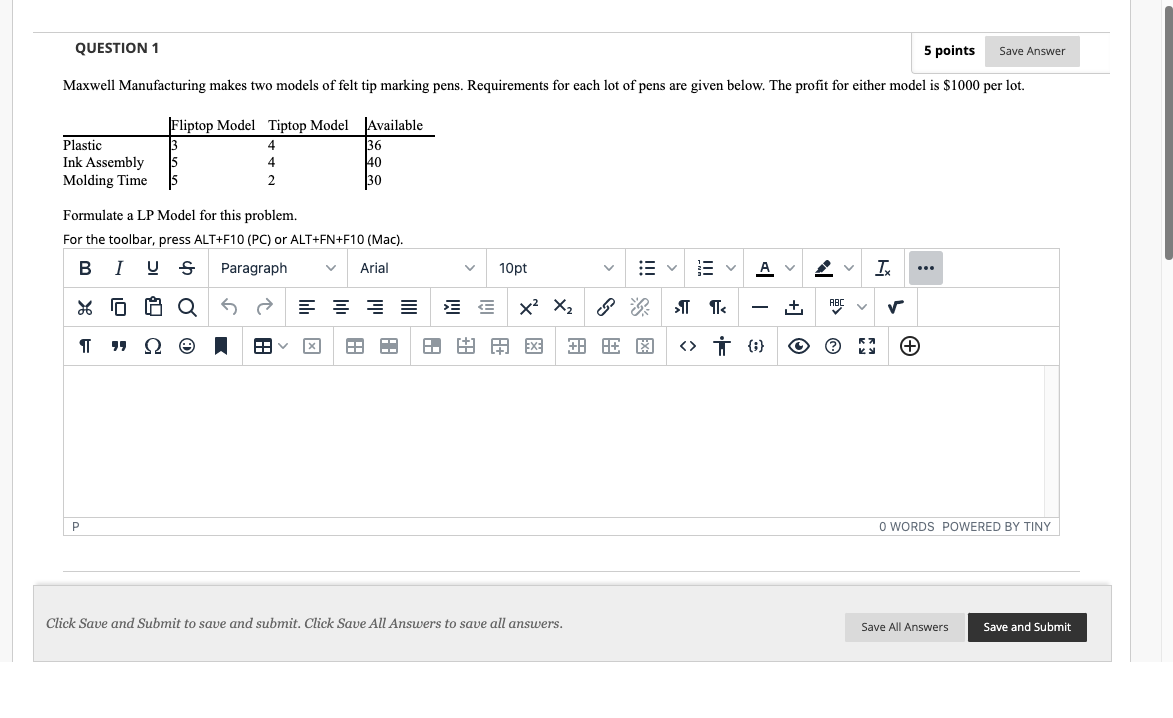
Task: Copy selected content
Action: pyautogui.click(x=118, y=307)
